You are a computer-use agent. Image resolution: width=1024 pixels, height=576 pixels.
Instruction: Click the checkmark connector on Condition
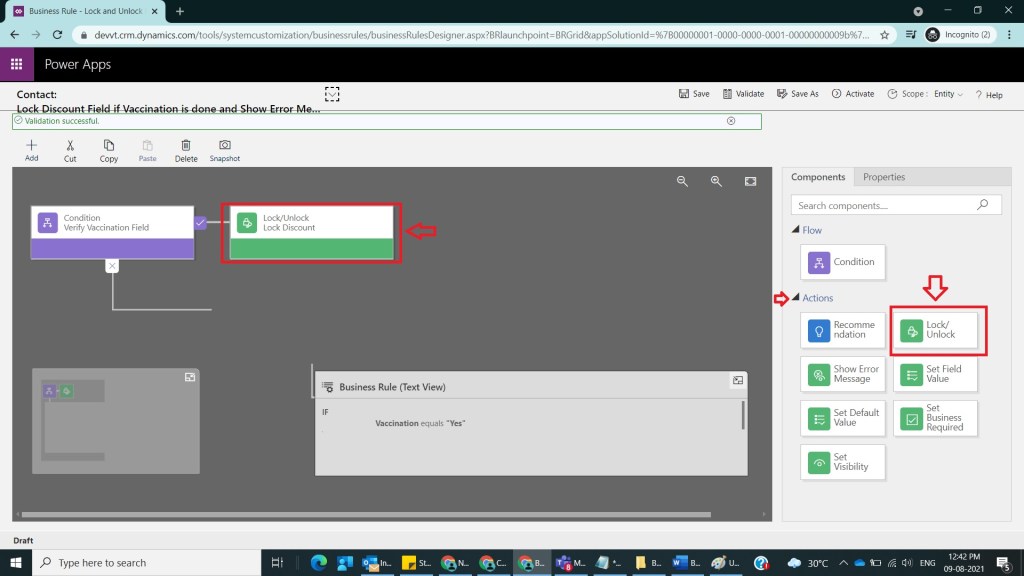200,222
